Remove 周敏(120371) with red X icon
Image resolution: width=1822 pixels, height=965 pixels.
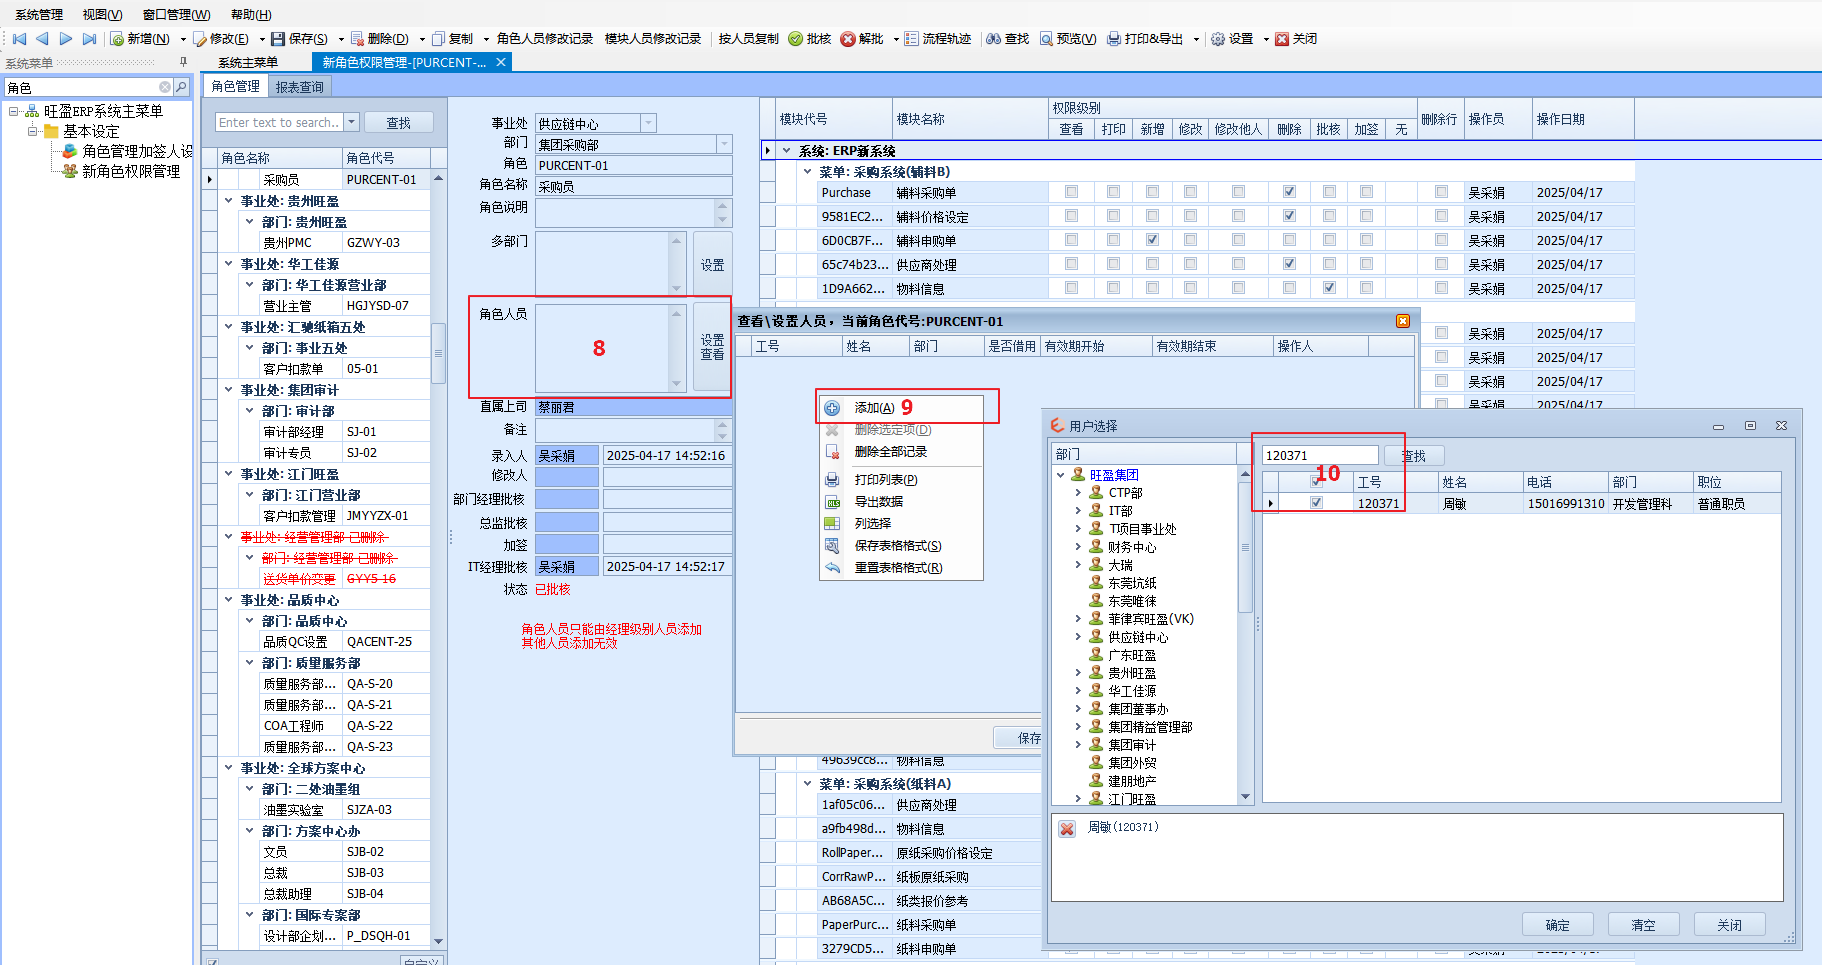point(1067,828)
